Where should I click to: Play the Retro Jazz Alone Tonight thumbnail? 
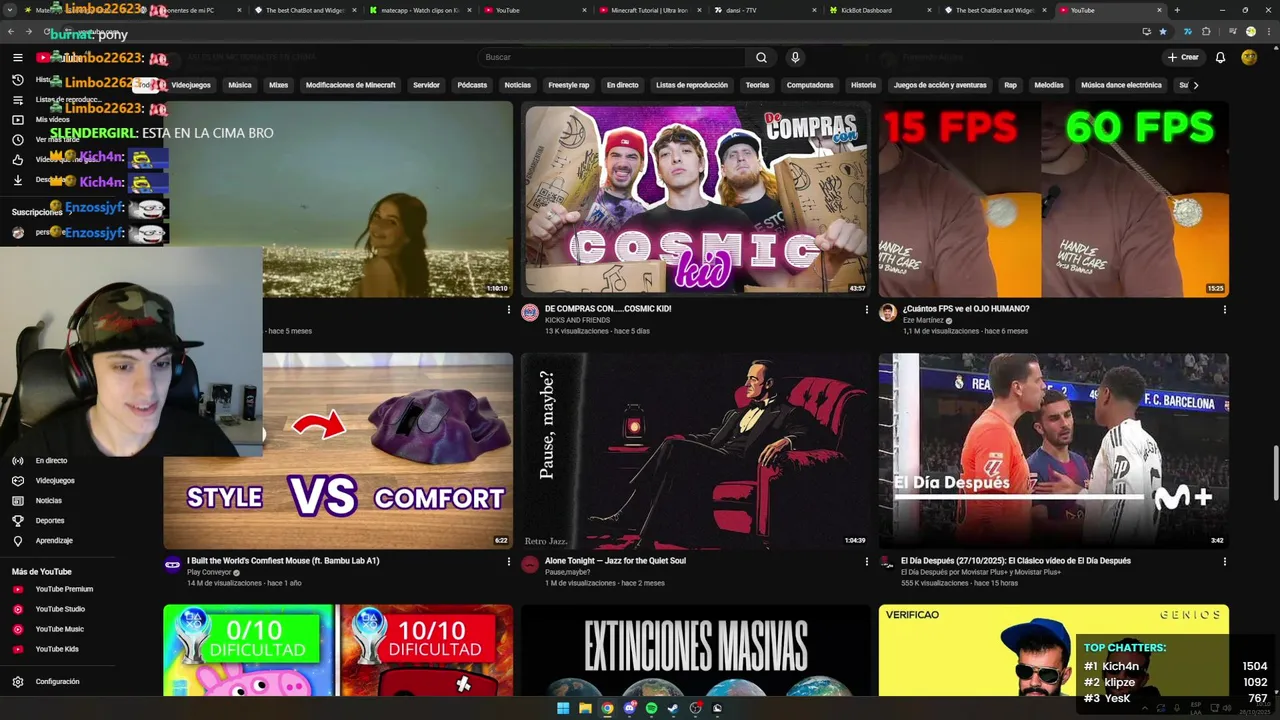pyautogui.click(x=696, y=451)
